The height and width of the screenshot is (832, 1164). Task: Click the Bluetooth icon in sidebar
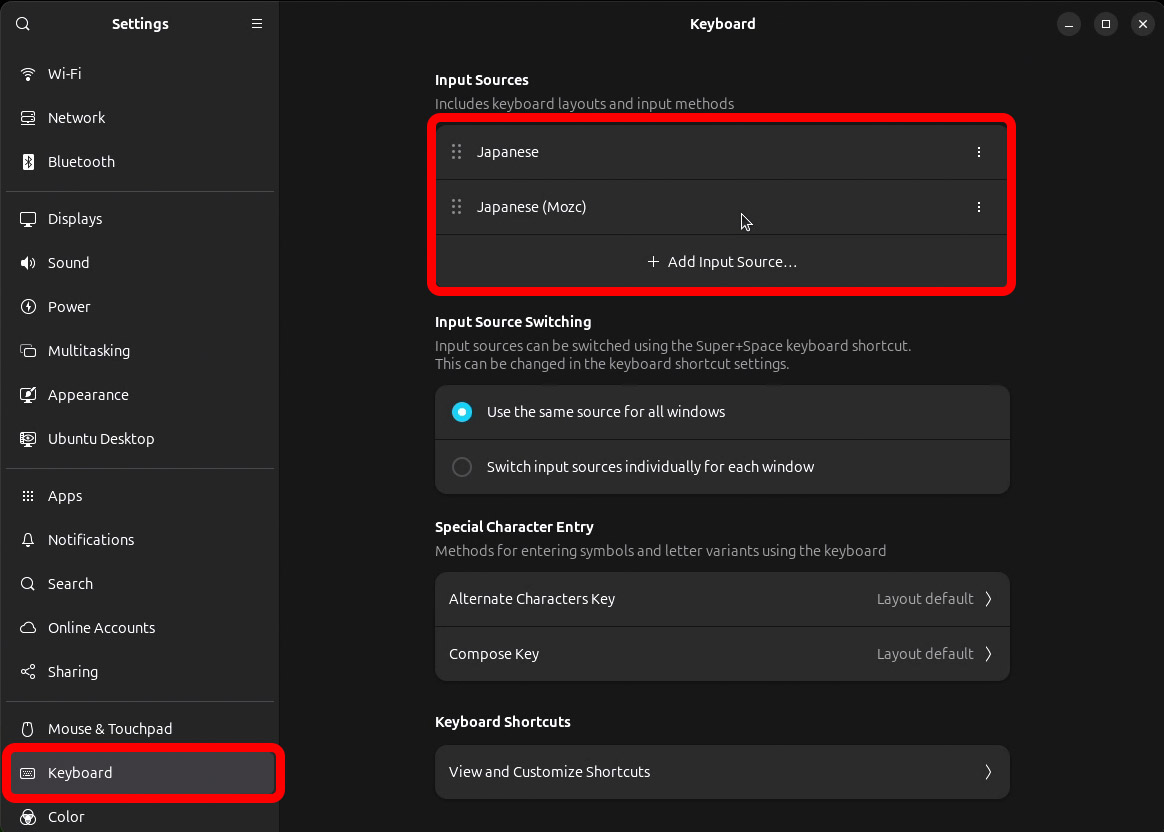coord(28,162)
